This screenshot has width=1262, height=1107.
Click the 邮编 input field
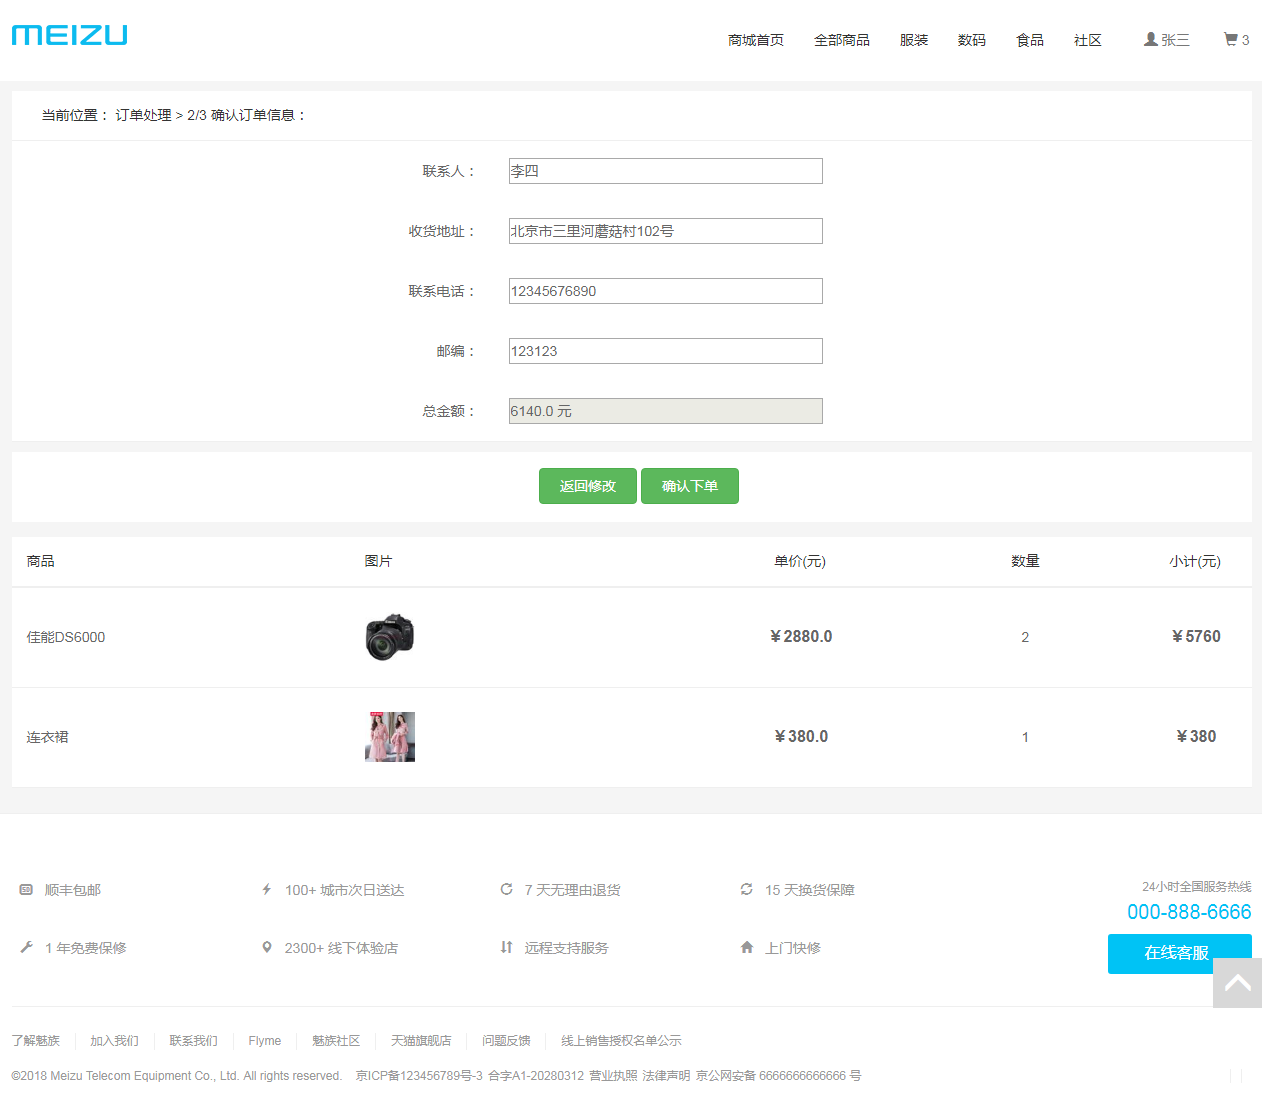point(666,351)
